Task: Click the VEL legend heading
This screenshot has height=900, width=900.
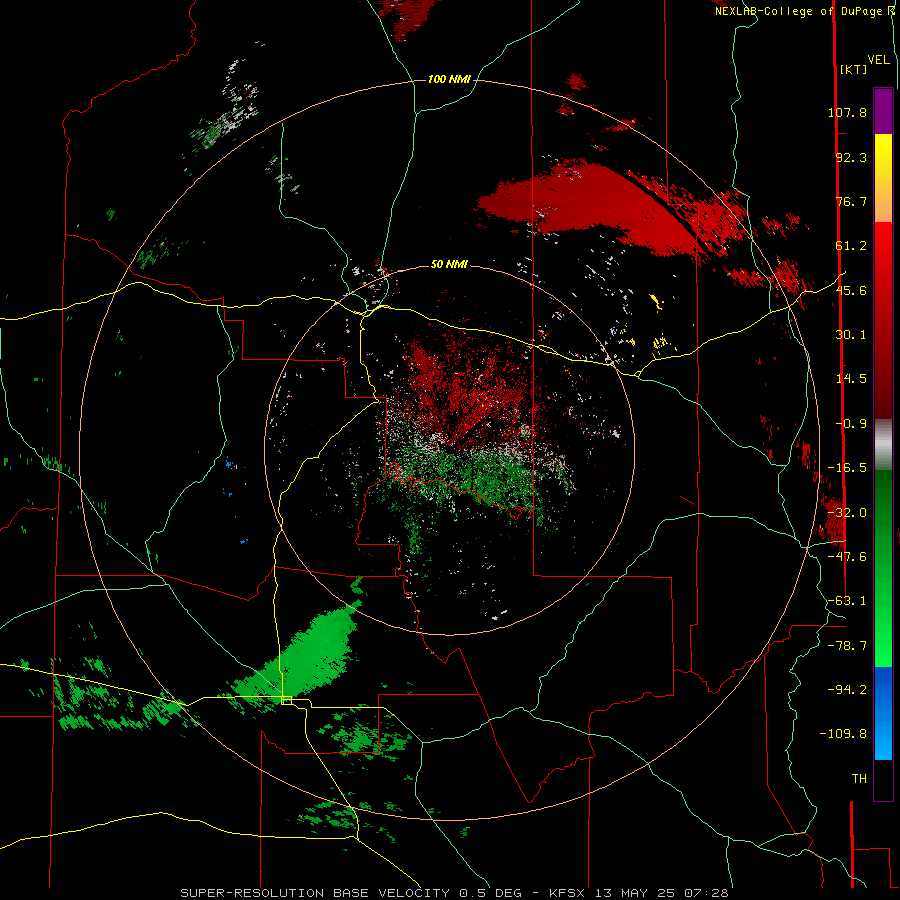Action: tap(878, 60)
